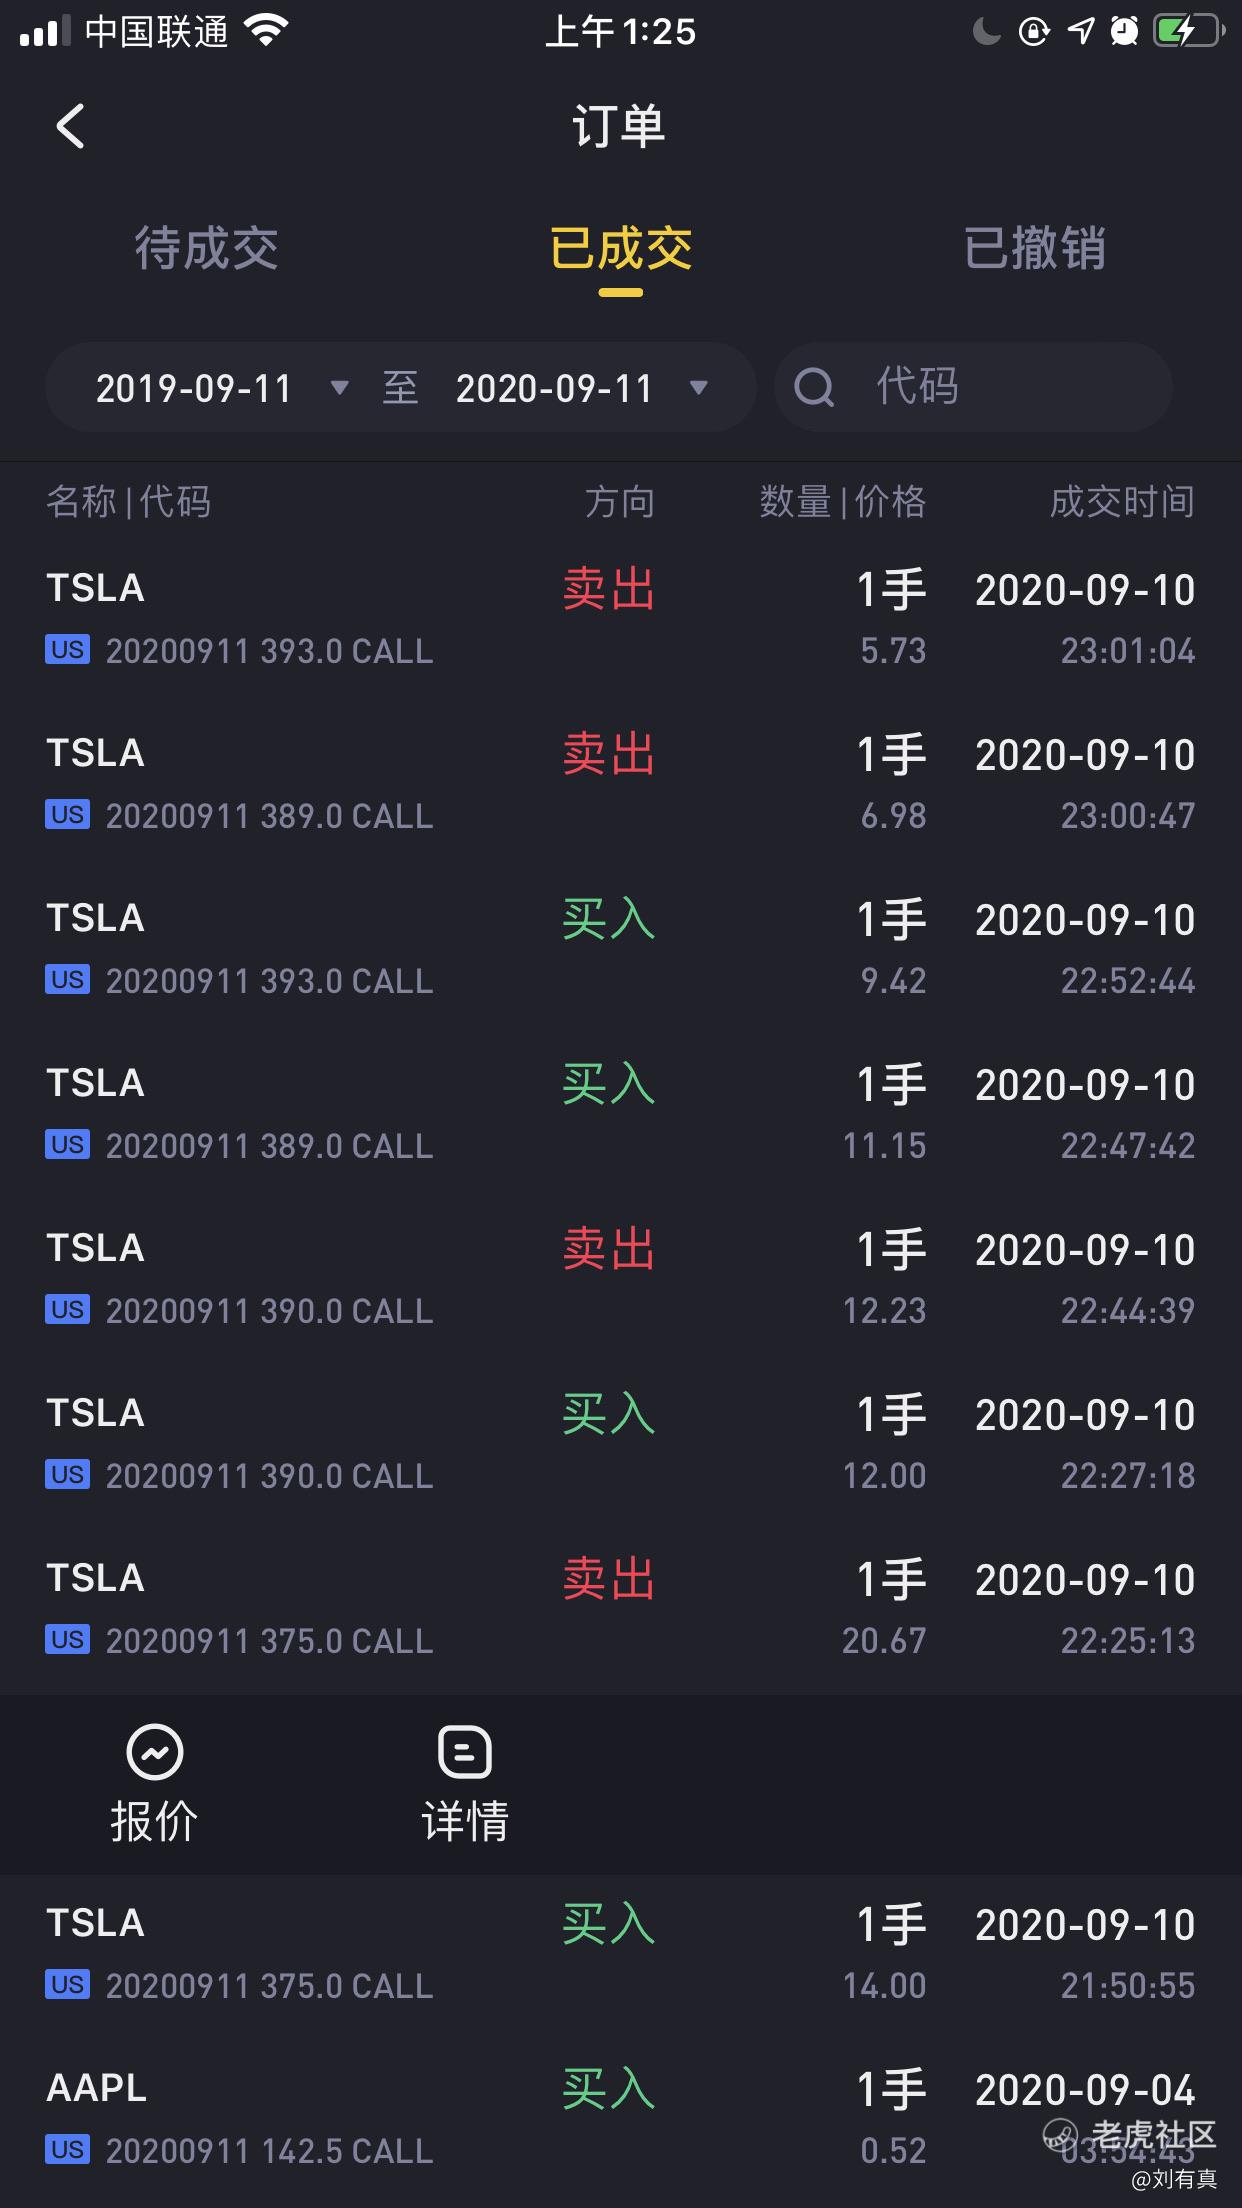The width and height of the screenshot is (1242, 2208).
Task: Expand the end date 2020-09-11 dropdown
Action: [699, 388]
